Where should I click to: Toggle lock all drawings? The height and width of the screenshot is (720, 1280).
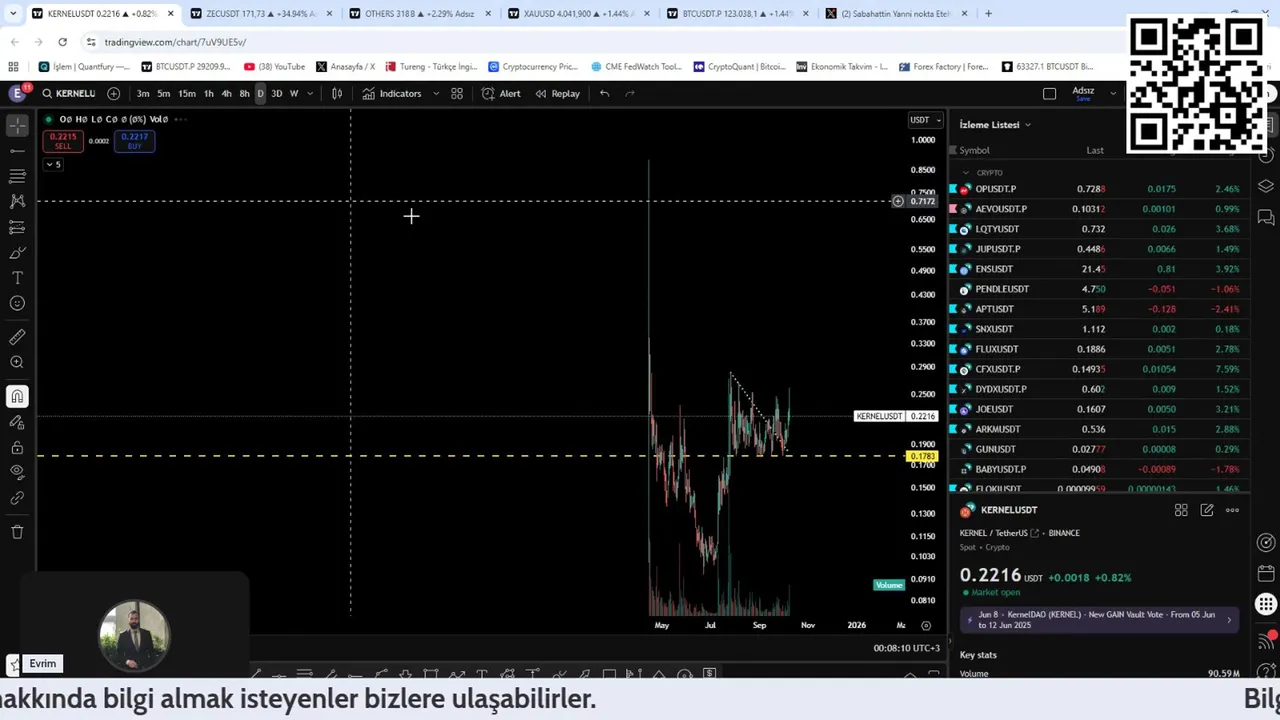click(17, 447)
